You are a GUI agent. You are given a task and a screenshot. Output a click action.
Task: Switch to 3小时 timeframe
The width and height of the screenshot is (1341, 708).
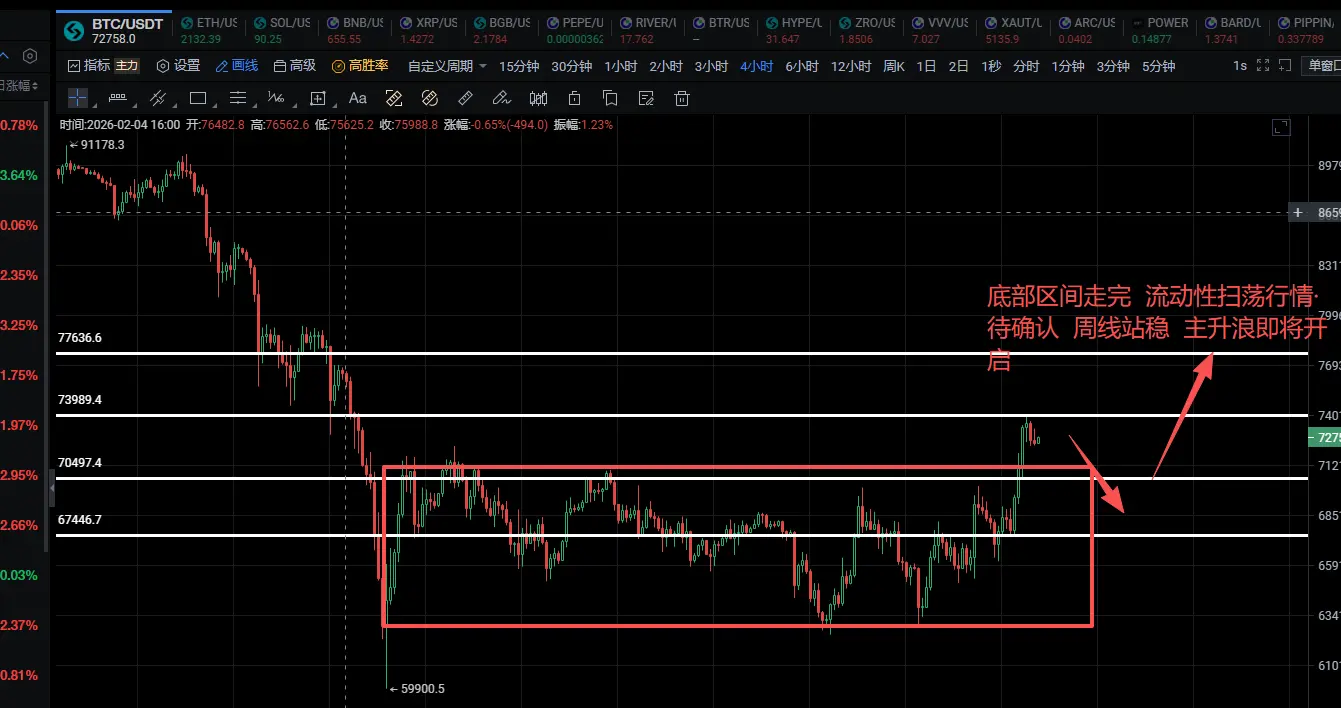click(711, 66)
